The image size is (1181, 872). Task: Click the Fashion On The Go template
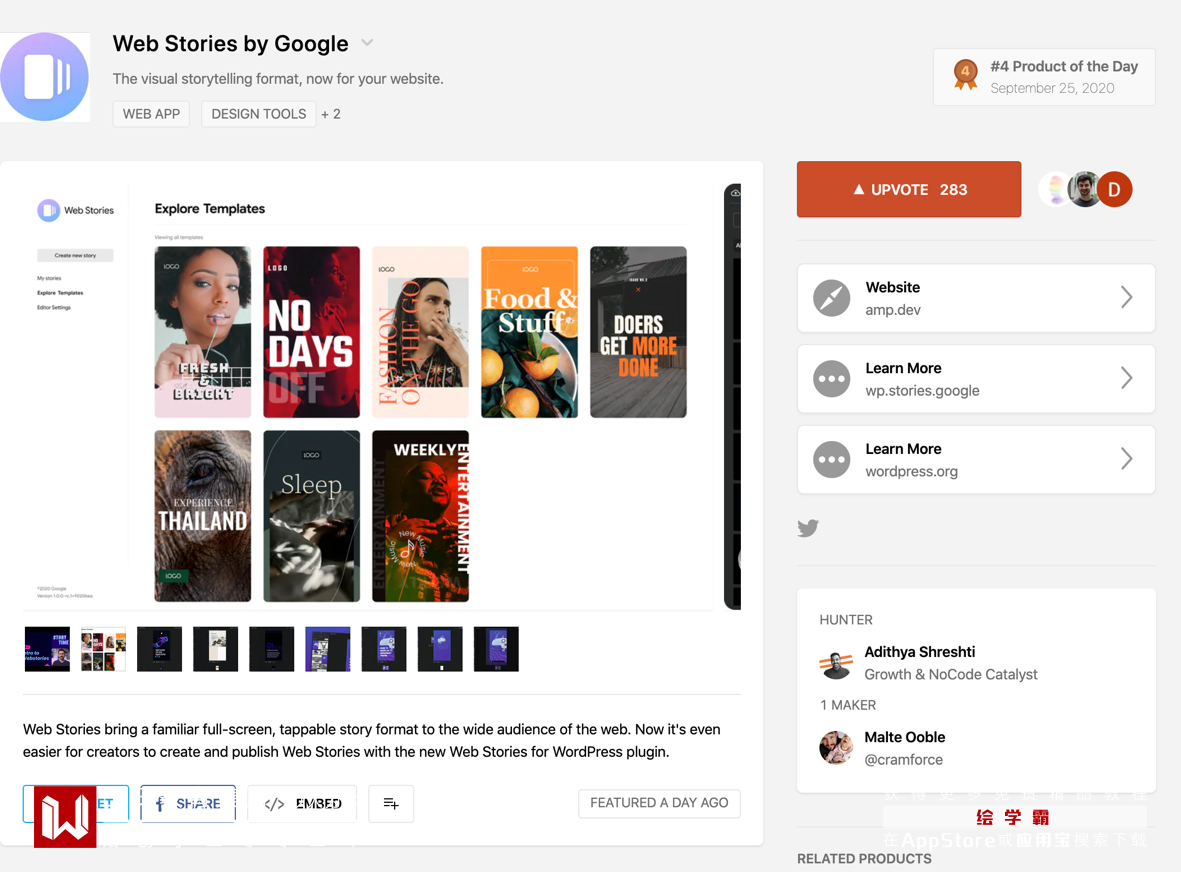pyautogui.click(x=420, y=332)
